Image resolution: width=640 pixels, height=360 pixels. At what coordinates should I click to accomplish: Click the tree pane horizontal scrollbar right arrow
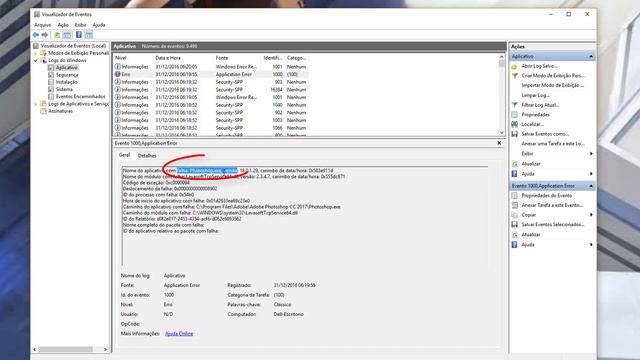point(105,349)
